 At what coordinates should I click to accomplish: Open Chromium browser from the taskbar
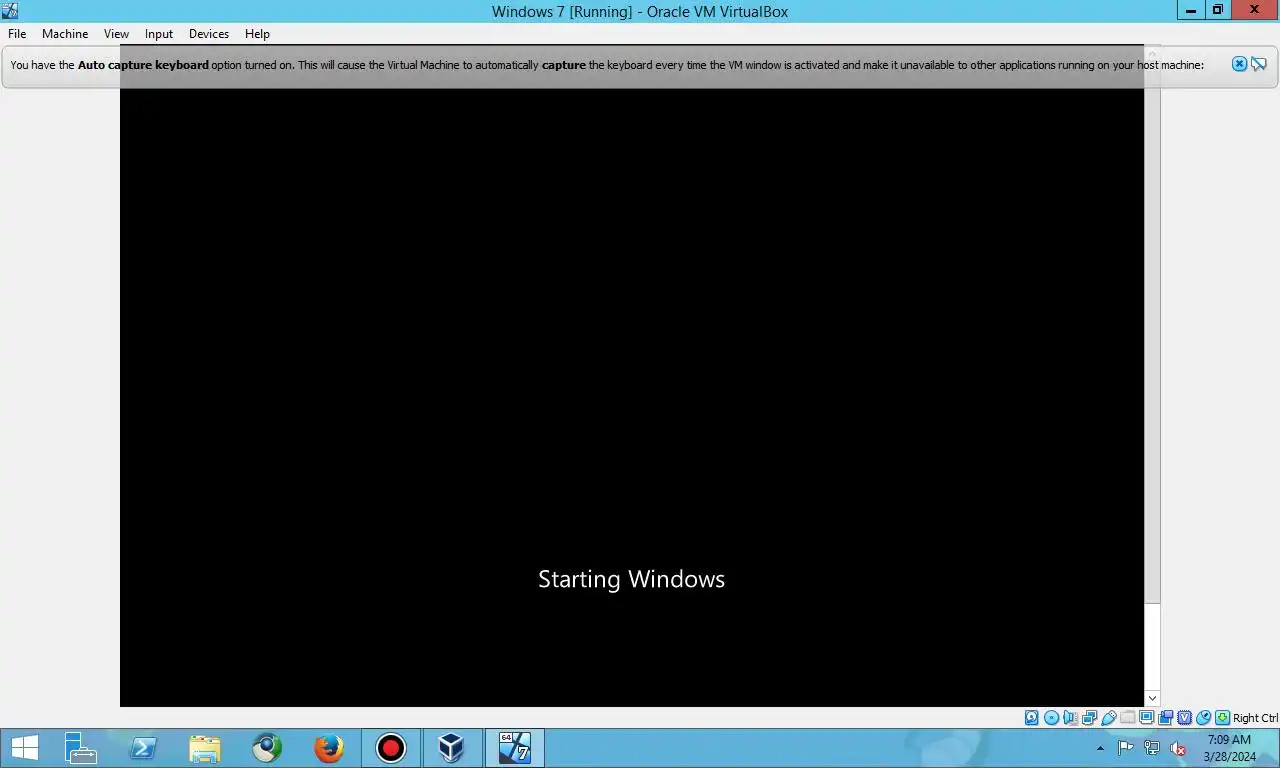266,748
